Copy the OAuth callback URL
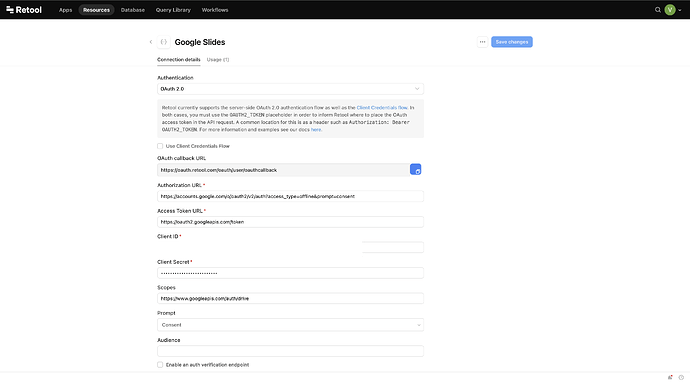 pyautogui.click(x=415, y=169)
